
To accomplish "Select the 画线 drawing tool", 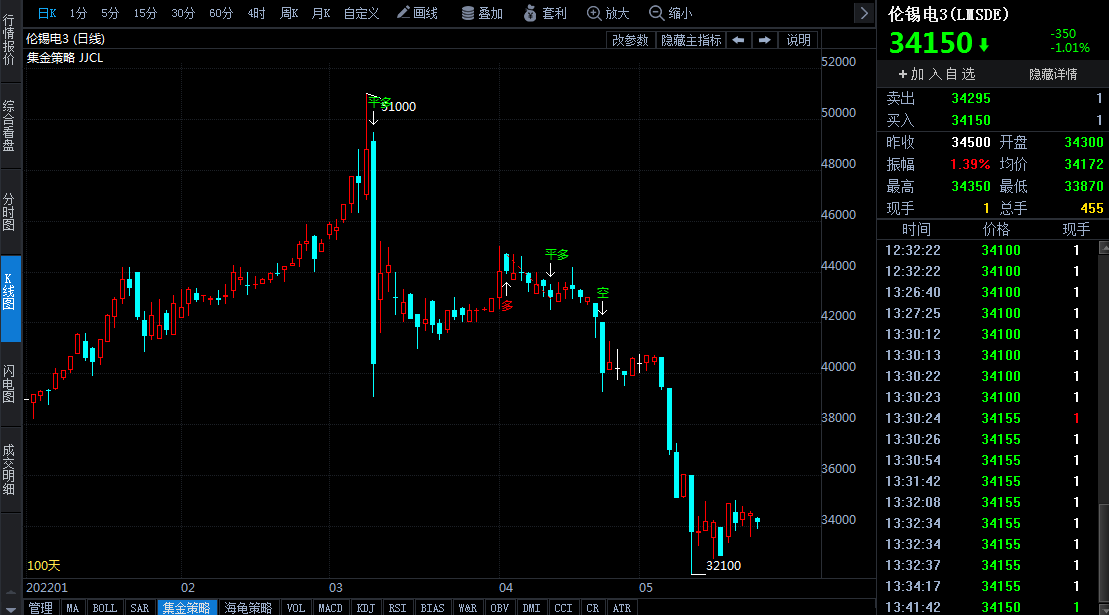I will [x=417, y=13].
